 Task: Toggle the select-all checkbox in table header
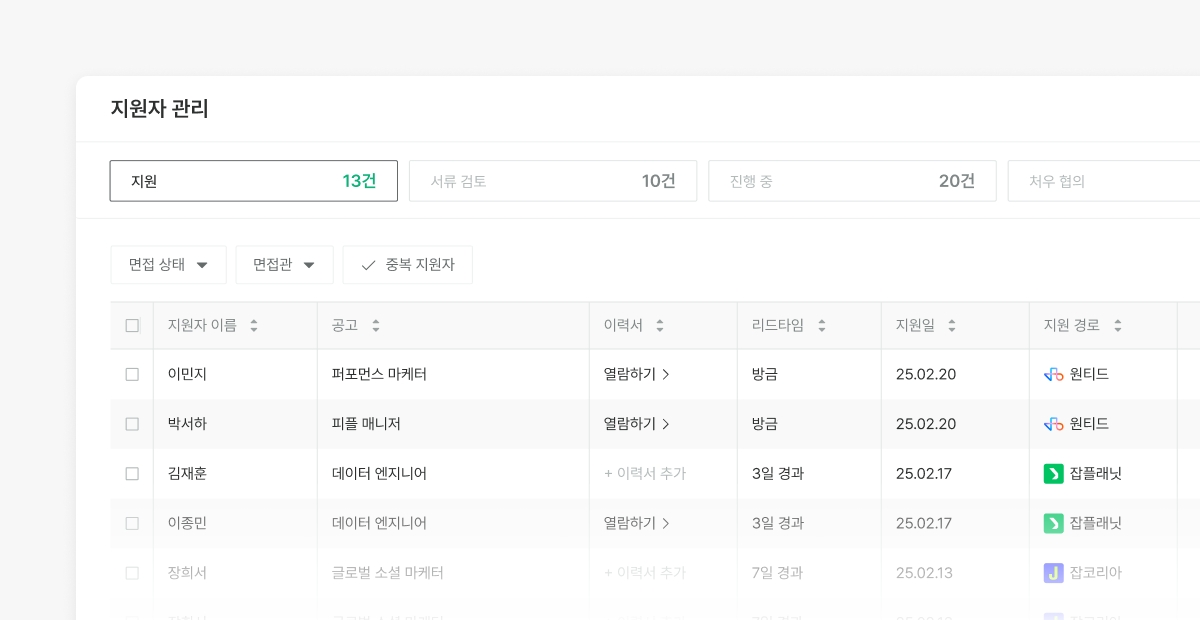[132, 326]
